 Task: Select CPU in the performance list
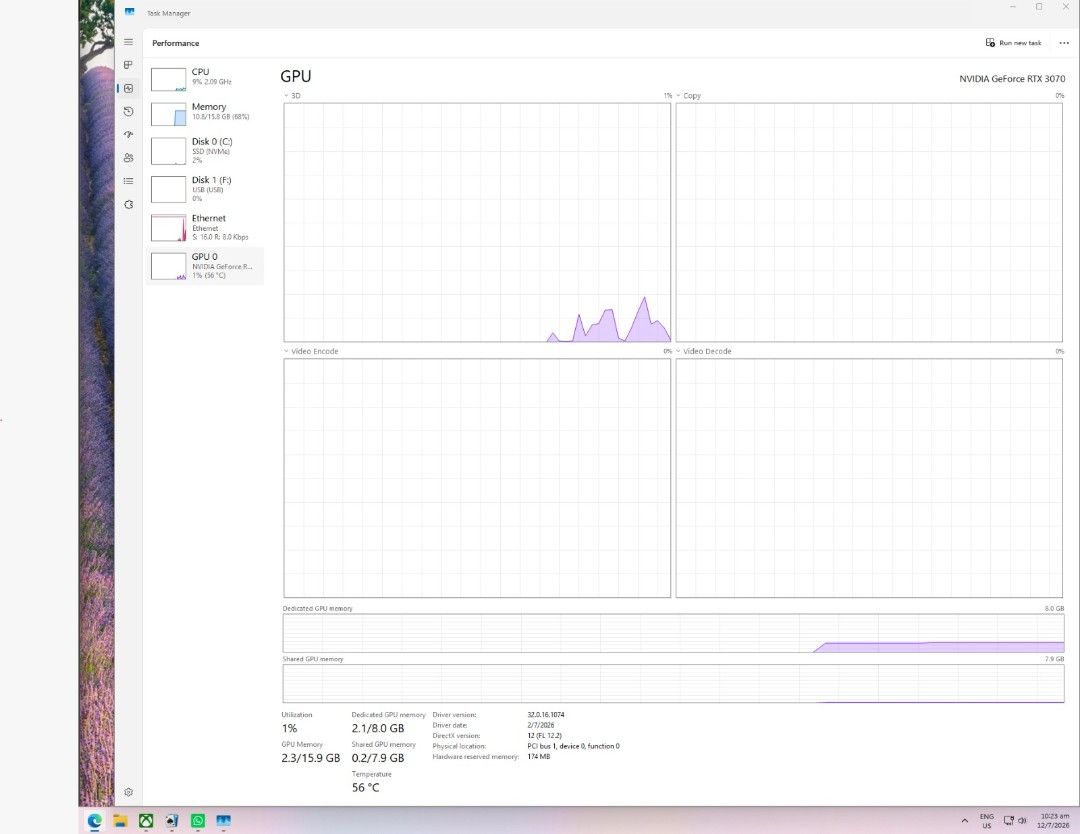[205, 77]
